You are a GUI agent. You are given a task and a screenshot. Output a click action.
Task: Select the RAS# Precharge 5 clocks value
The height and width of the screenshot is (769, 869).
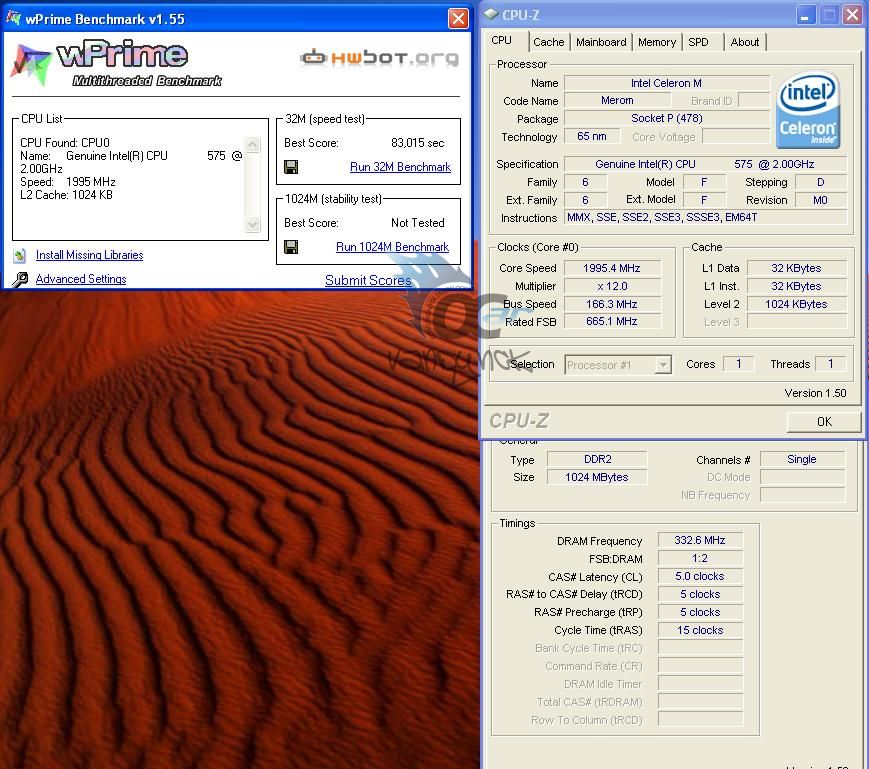click(x=700, y=612)
